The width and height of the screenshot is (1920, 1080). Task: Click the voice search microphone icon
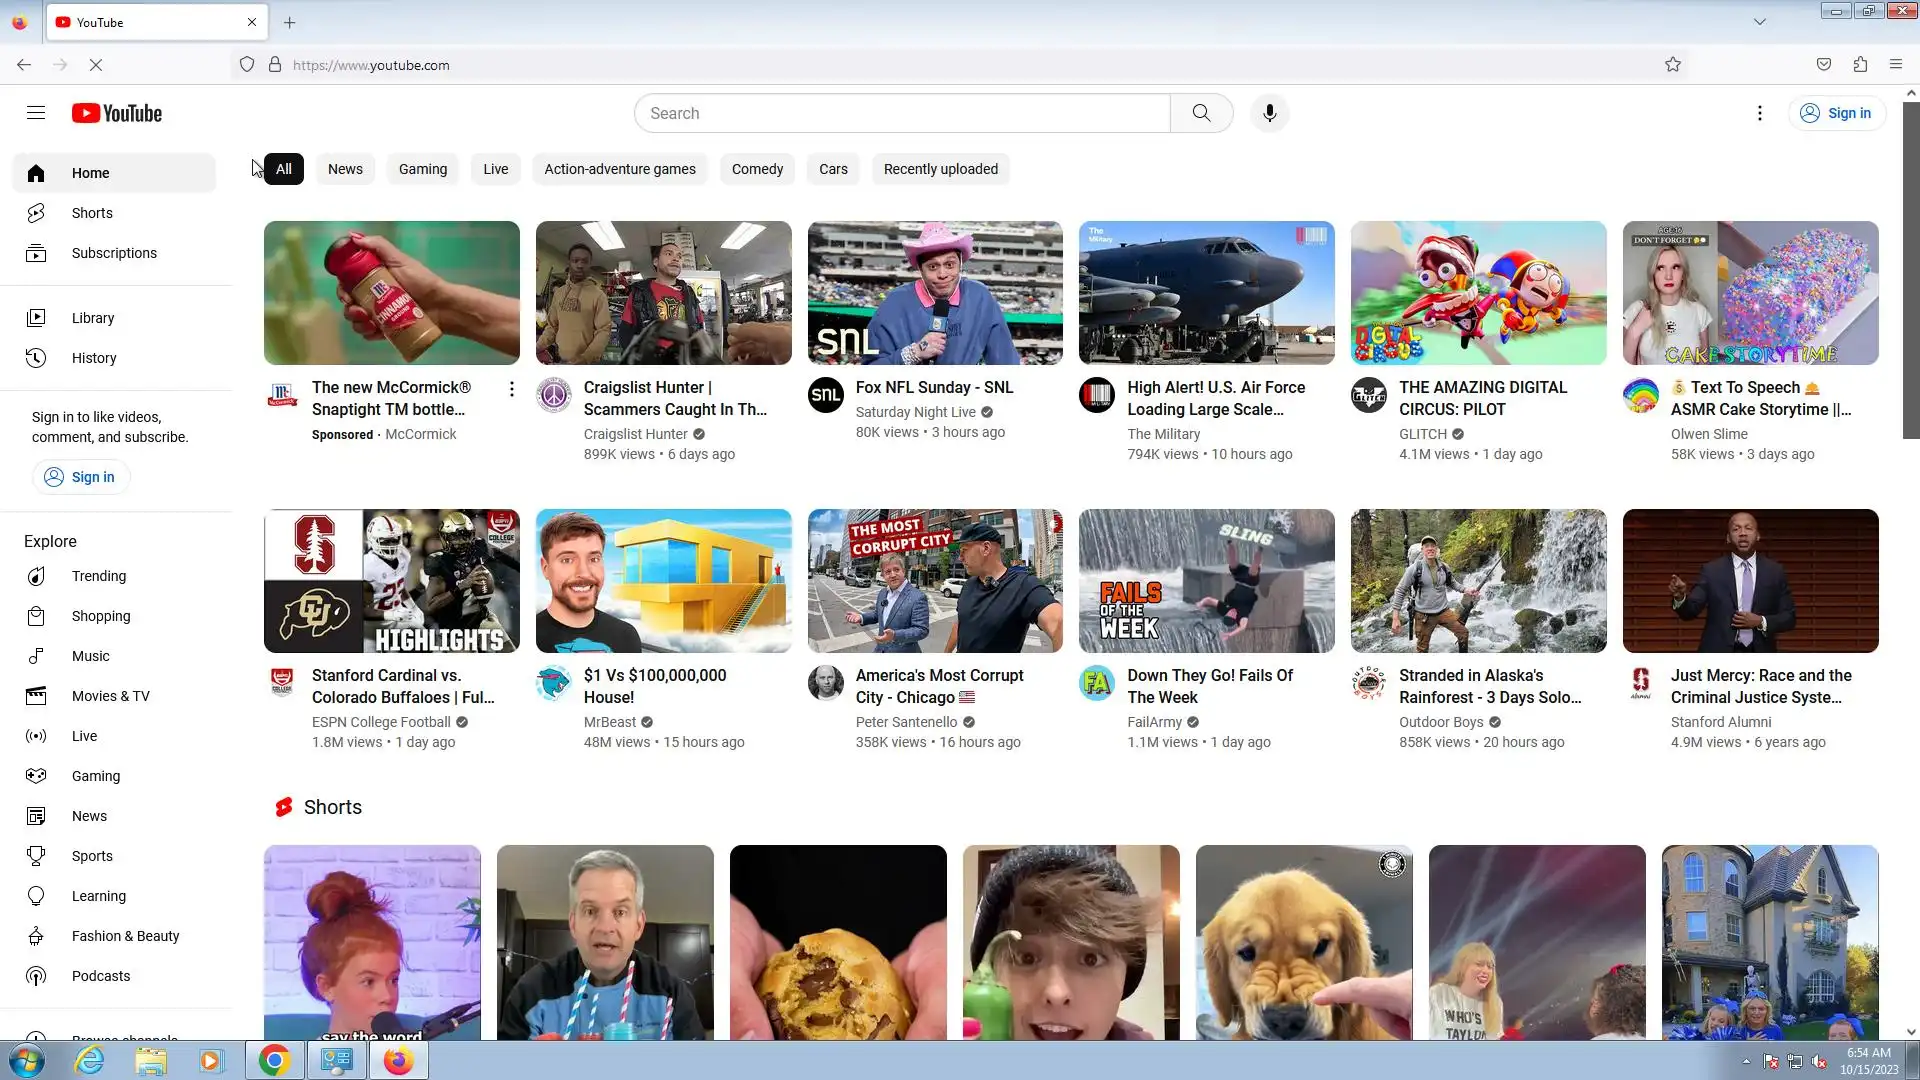click(x=1269, y=113)
